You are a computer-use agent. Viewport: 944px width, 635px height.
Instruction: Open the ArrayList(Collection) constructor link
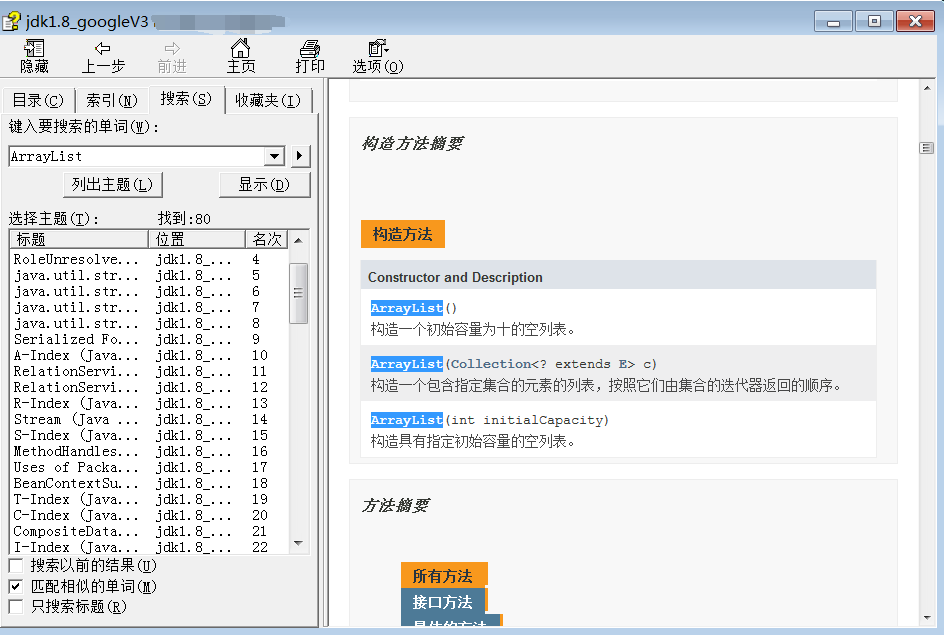(407, 364)
